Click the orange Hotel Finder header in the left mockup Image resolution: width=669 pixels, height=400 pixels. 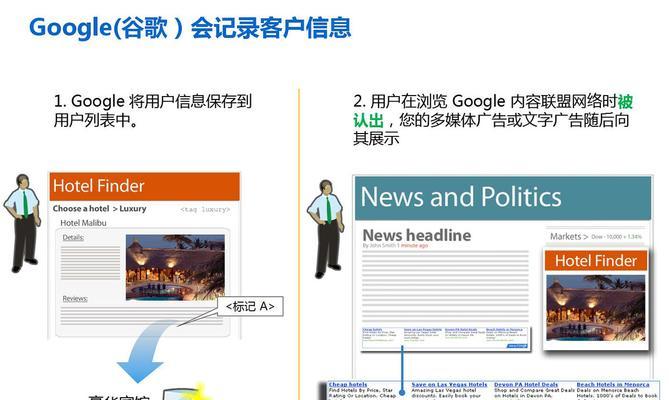coord(145,186)
